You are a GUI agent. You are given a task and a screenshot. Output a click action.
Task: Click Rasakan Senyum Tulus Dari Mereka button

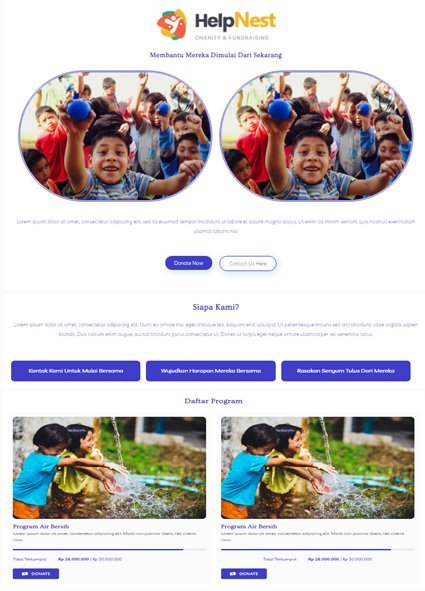coord(346,371)
